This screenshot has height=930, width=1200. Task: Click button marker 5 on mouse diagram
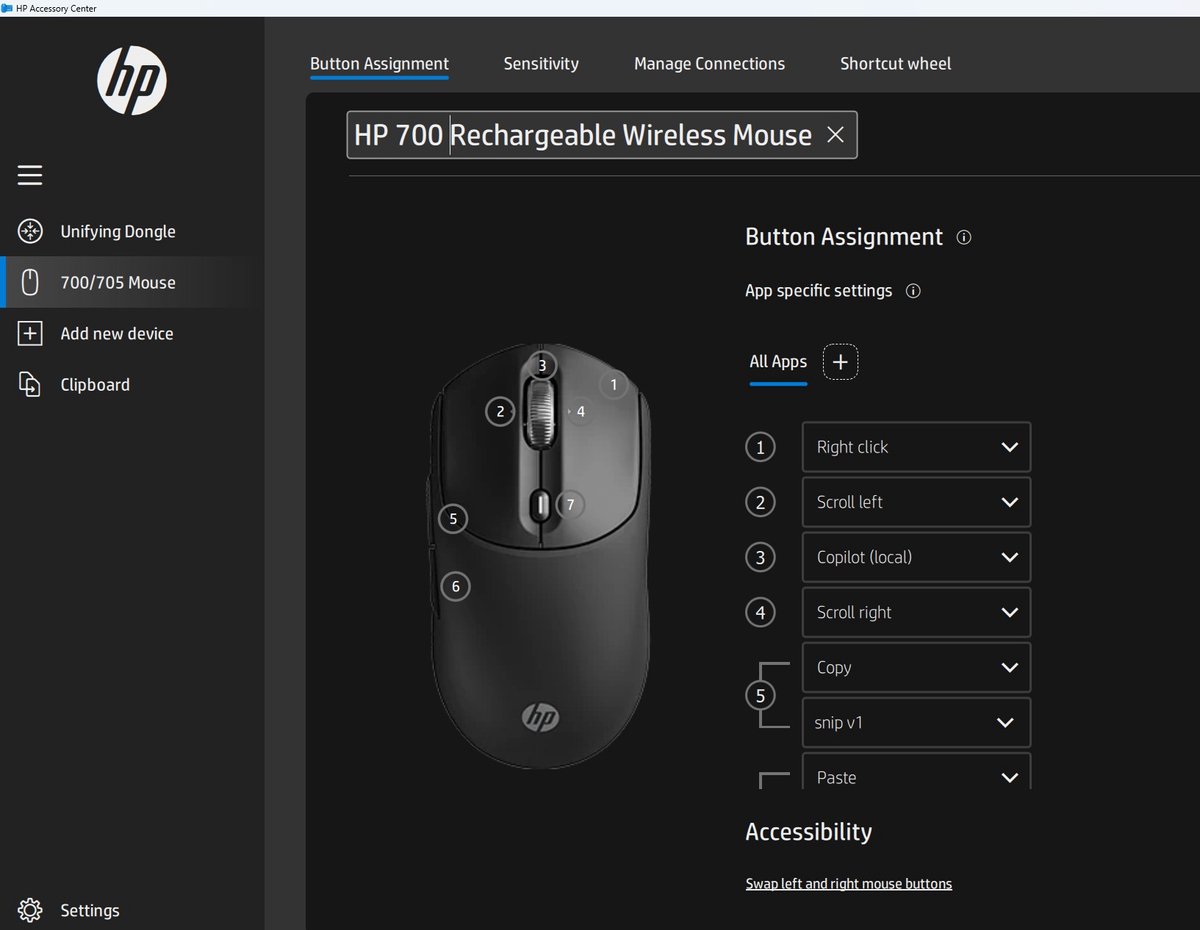tap(453, 518)
